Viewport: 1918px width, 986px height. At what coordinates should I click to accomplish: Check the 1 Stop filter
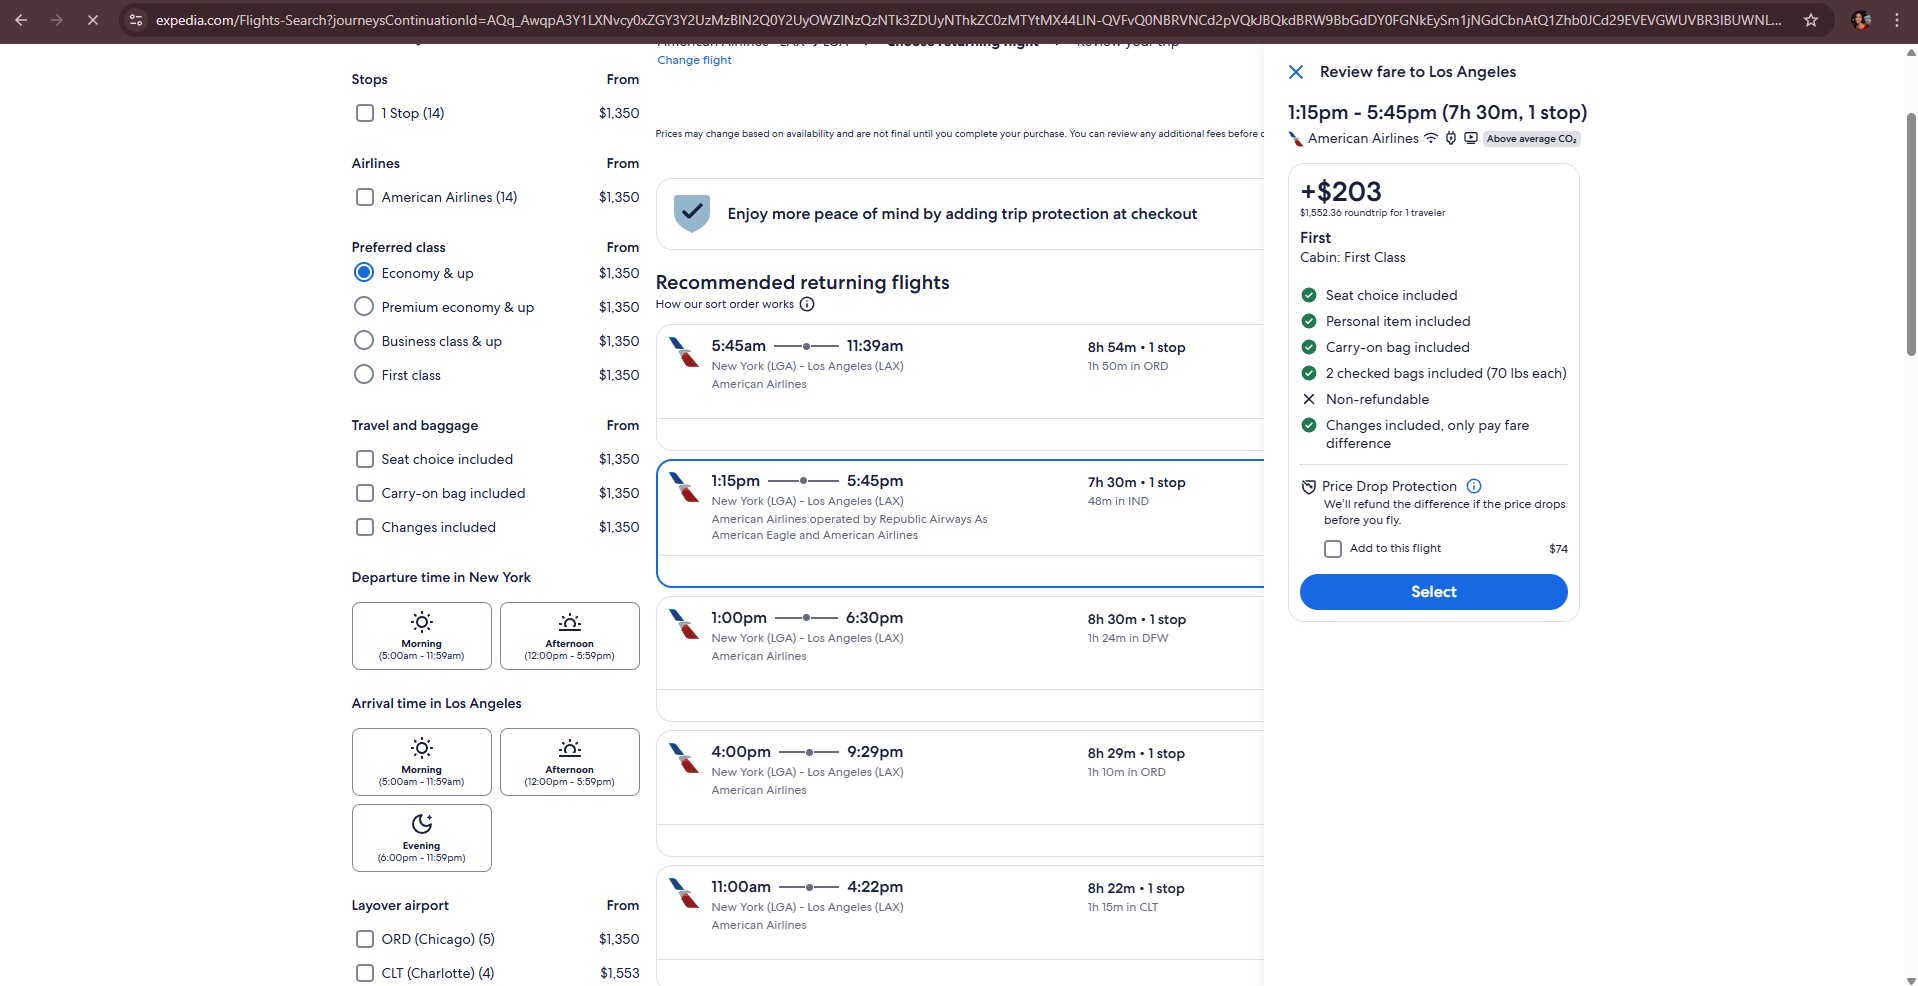point(365,113)
